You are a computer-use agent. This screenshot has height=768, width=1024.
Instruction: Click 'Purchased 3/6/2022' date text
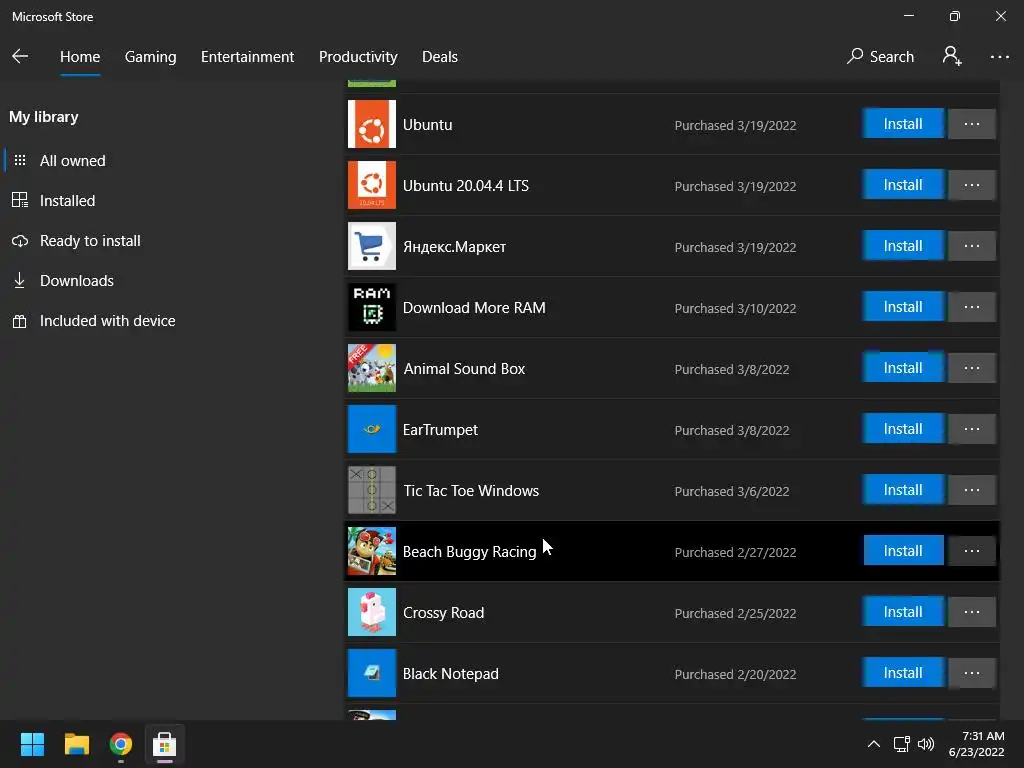pos(731,491)
